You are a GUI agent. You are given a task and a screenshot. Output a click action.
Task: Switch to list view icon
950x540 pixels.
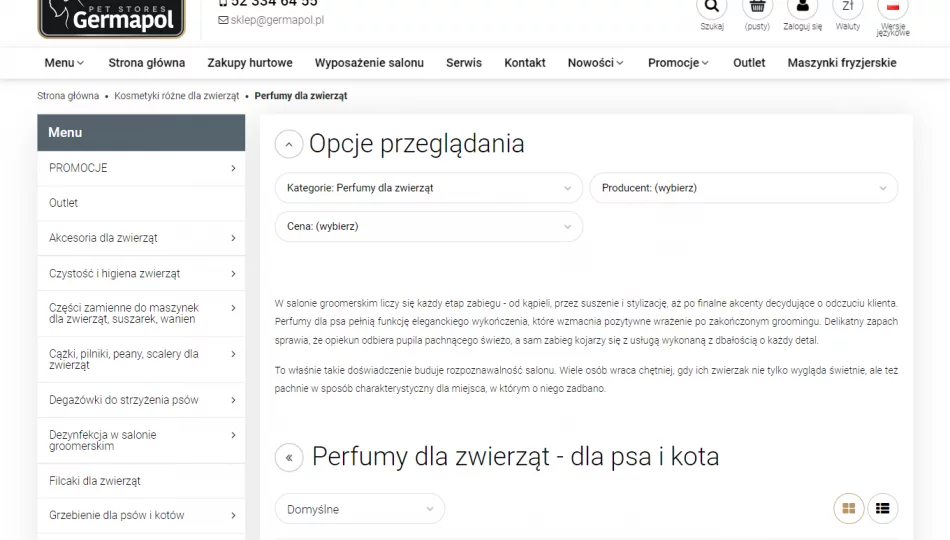tap(883, 508)
